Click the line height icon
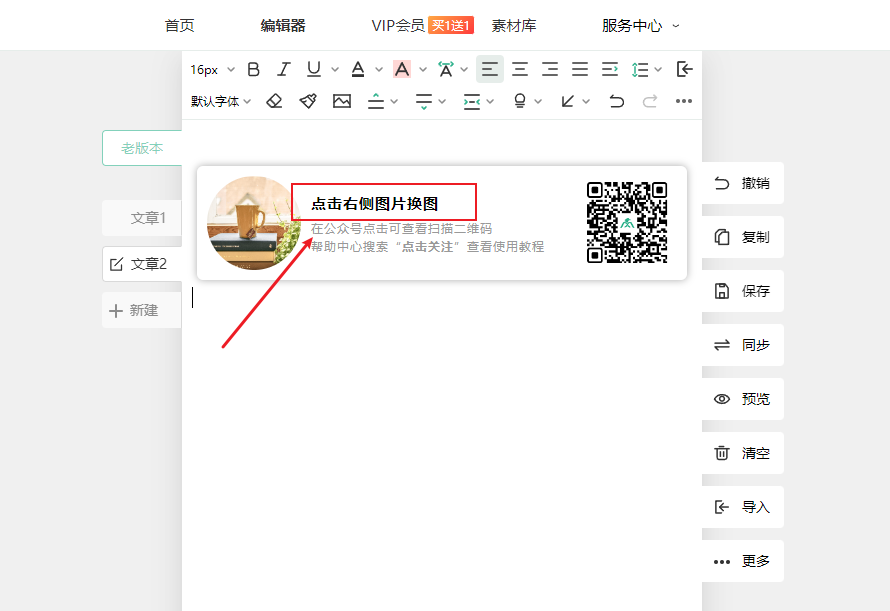The image size is (890, 611). [x=640, y=69]
